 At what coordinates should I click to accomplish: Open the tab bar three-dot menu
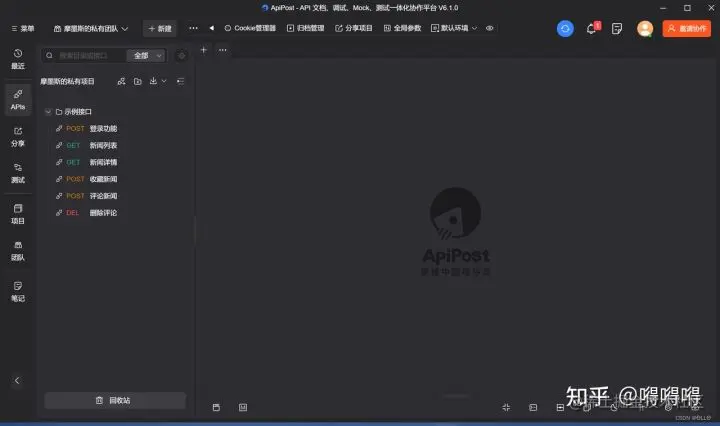[222, 50]
